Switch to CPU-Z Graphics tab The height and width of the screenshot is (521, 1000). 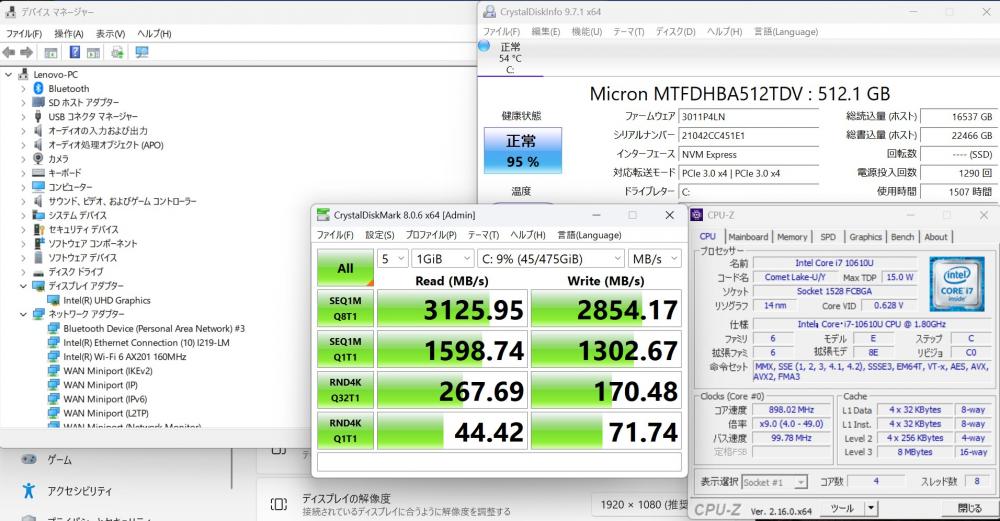point(865,237)
